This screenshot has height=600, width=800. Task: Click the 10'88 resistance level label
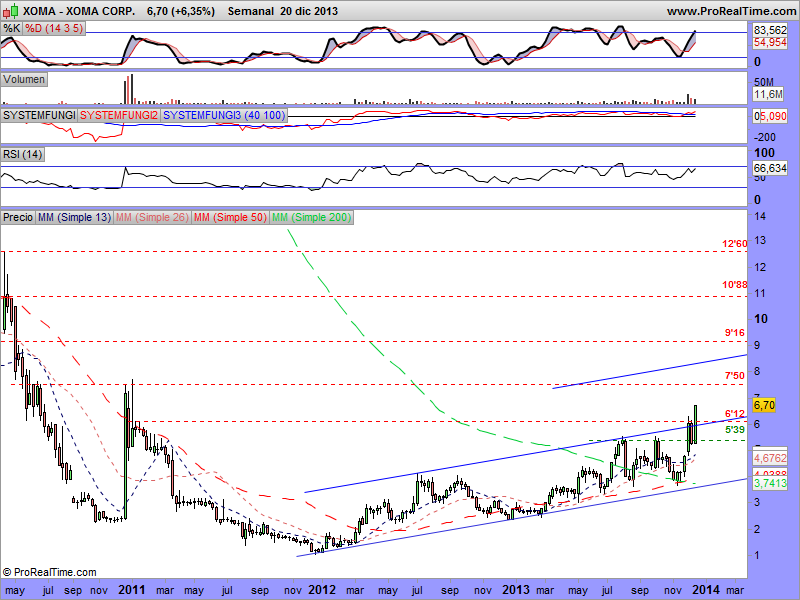click(x=735, y=285)
